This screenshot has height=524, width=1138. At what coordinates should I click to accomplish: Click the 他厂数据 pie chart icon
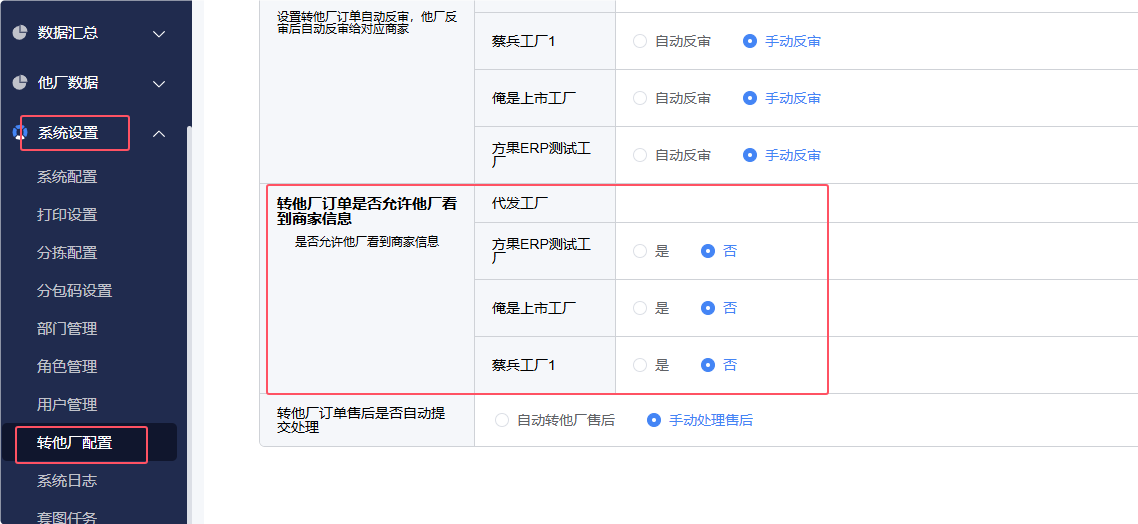[20, 83]
